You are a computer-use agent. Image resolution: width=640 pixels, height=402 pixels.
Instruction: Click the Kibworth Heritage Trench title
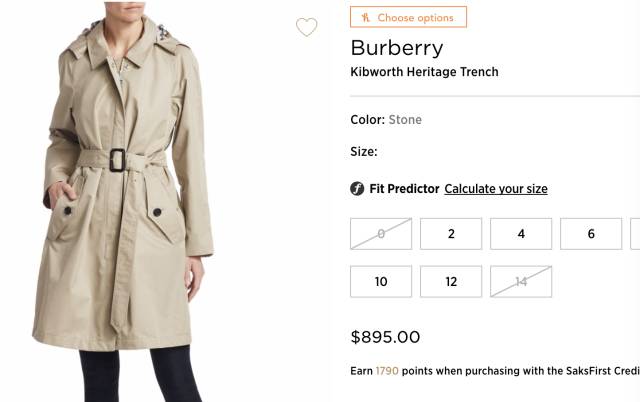pyautogui.click(x=424, y=72)
